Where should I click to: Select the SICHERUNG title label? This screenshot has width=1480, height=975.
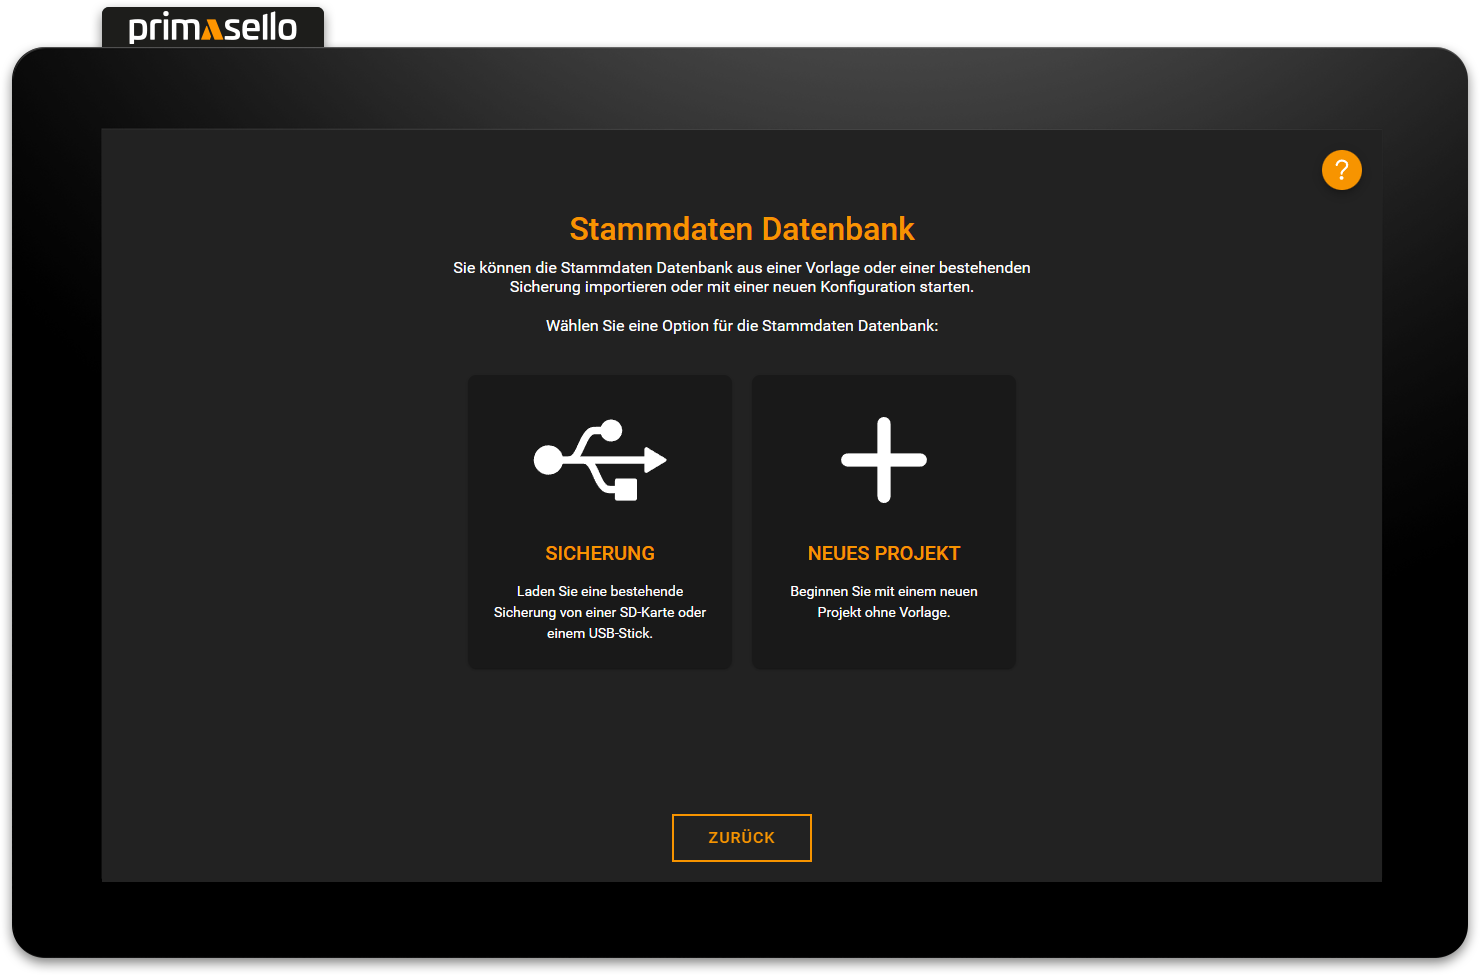point(600,553)
